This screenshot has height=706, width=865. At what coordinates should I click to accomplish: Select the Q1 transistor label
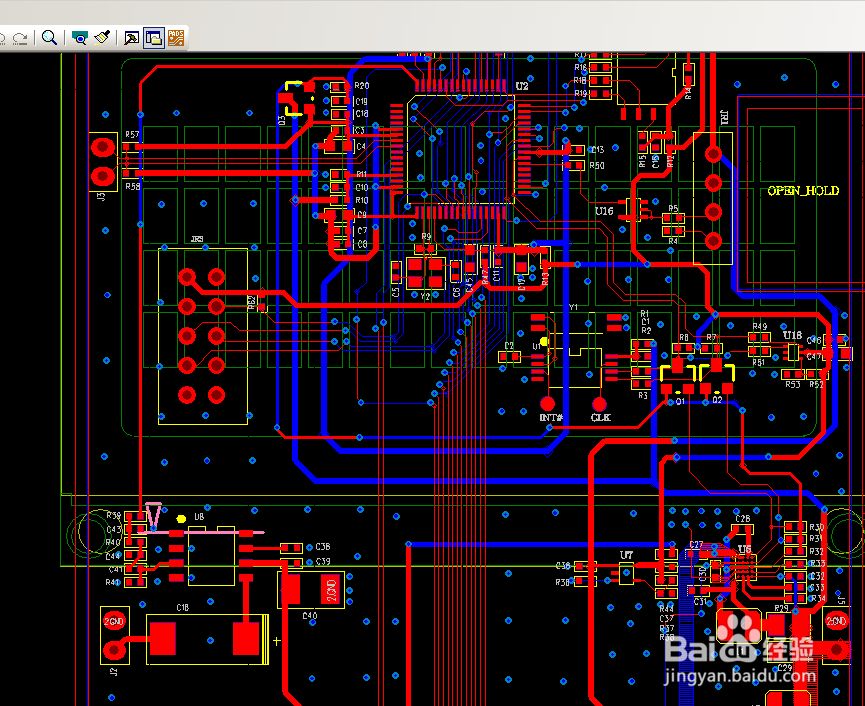pyautogui.click(x=680, y=401)
